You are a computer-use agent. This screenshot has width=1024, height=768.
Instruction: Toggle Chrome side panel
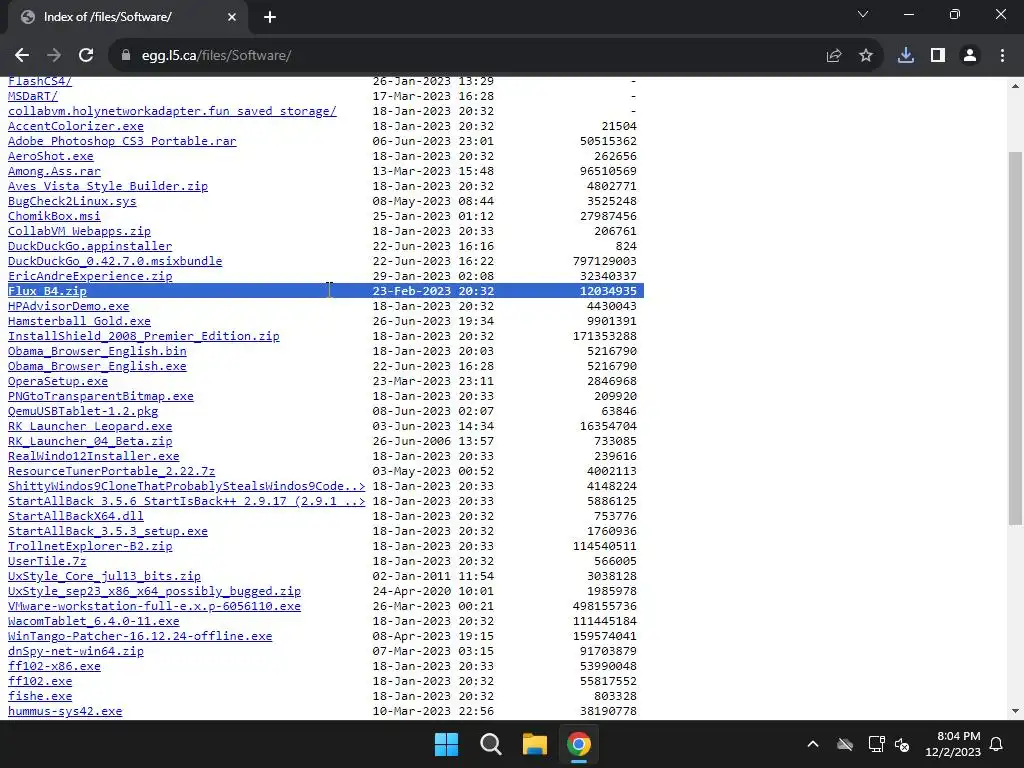pos(938,56)
